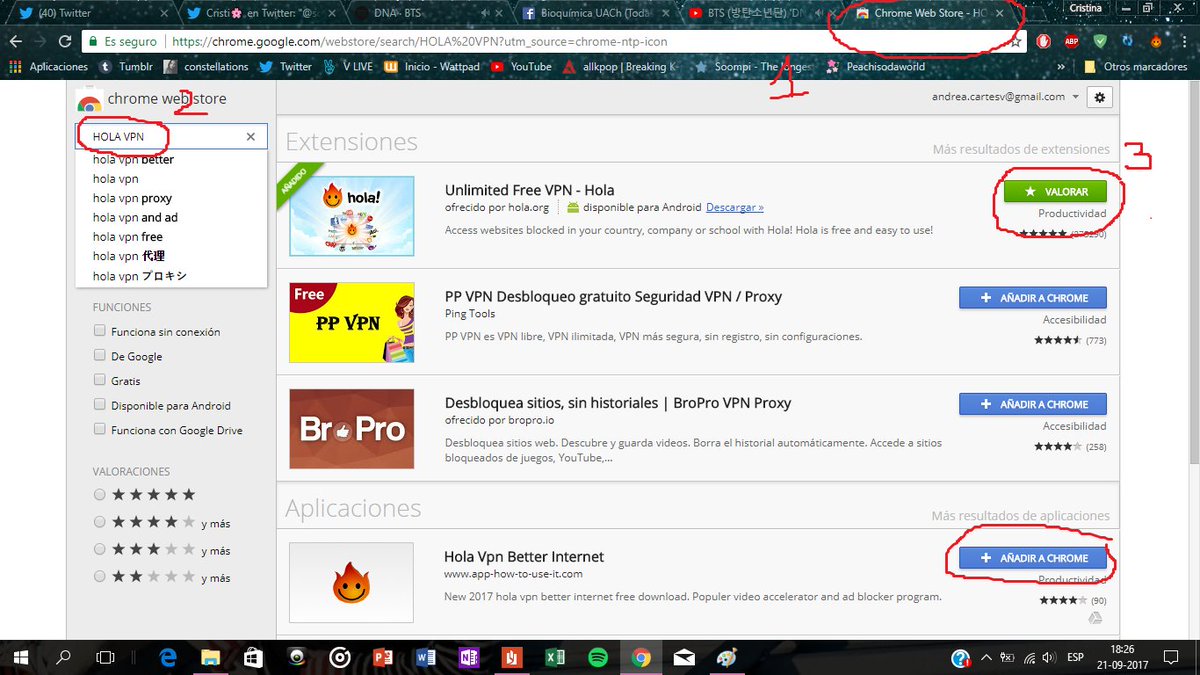The image size is (1200, 675).
Task: Clear the HOLA VPN search with the X
Action: pos(252,136)
